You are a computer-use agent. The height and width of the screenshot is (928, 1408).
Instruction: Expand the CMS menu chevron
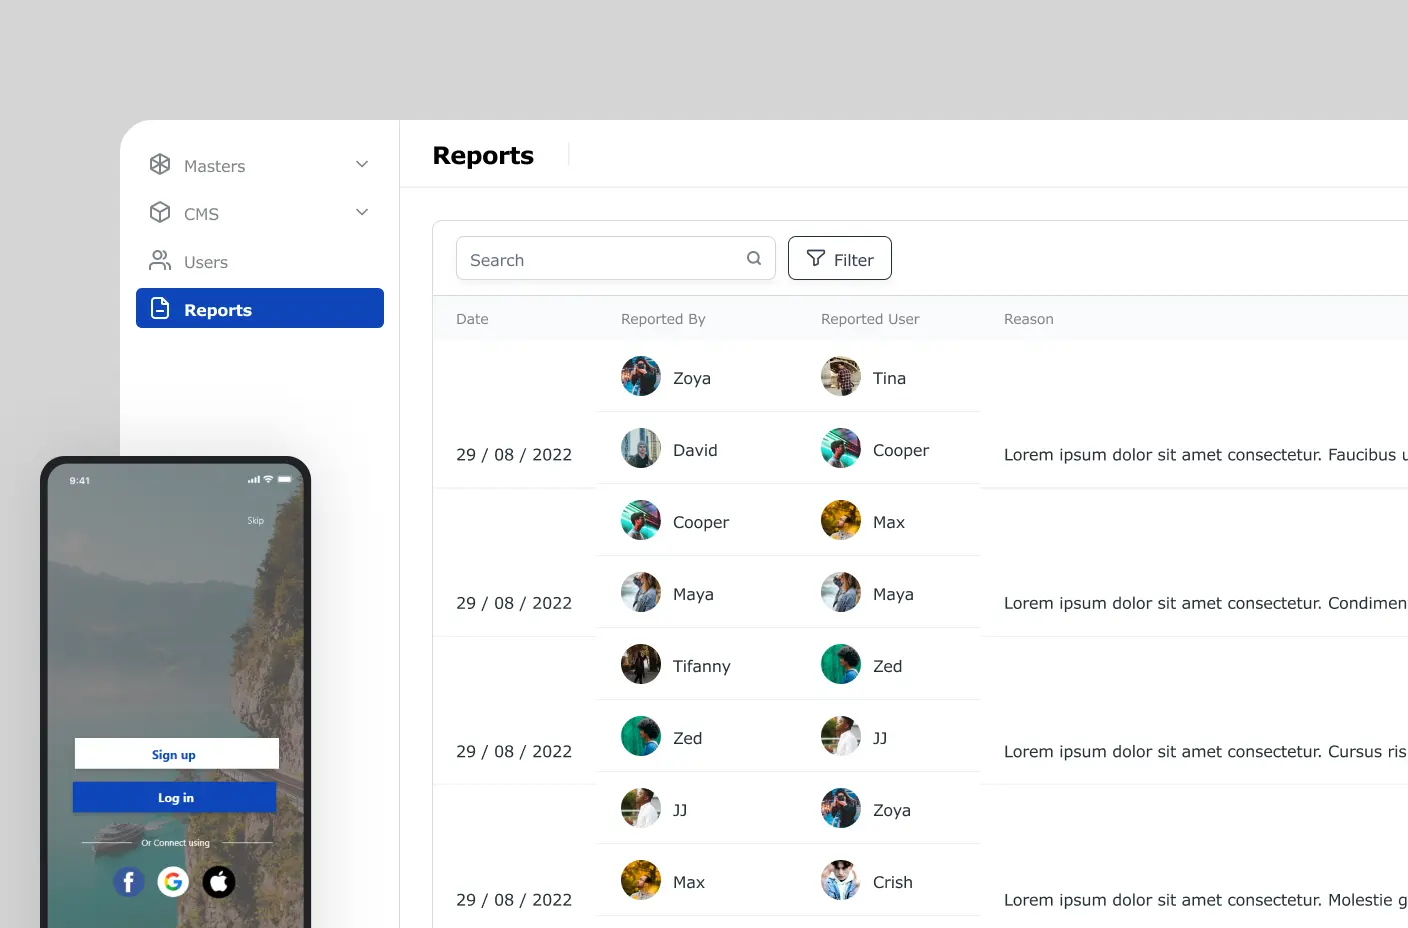(x=362, y=212)
